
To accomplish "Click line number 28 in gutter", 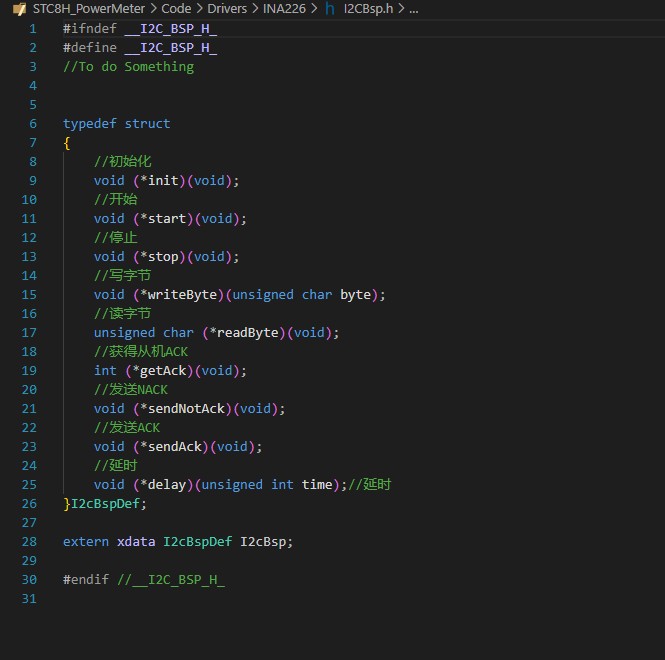I will [29, 542].
